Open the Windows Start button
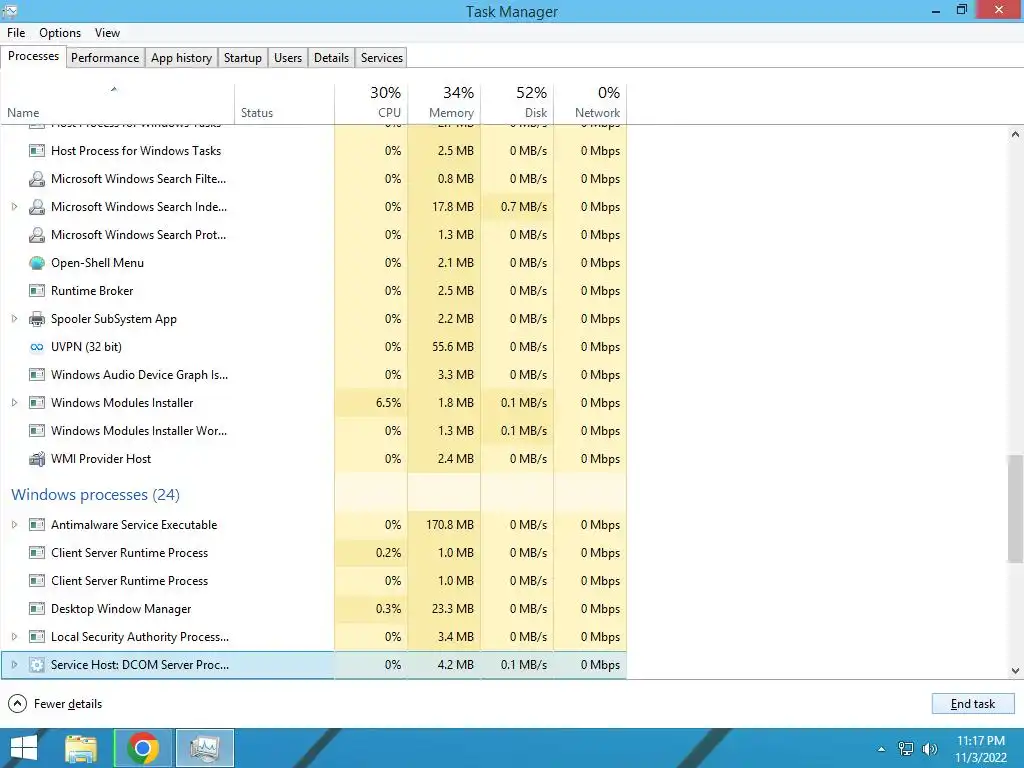1024x768 pixels. (x=24, y=748)
